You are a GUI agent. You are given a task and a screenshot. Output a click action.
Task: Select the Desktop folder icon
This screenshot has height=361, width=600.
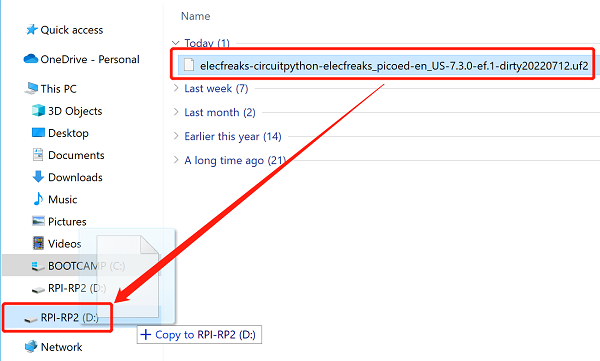click(x=38, y=133)
